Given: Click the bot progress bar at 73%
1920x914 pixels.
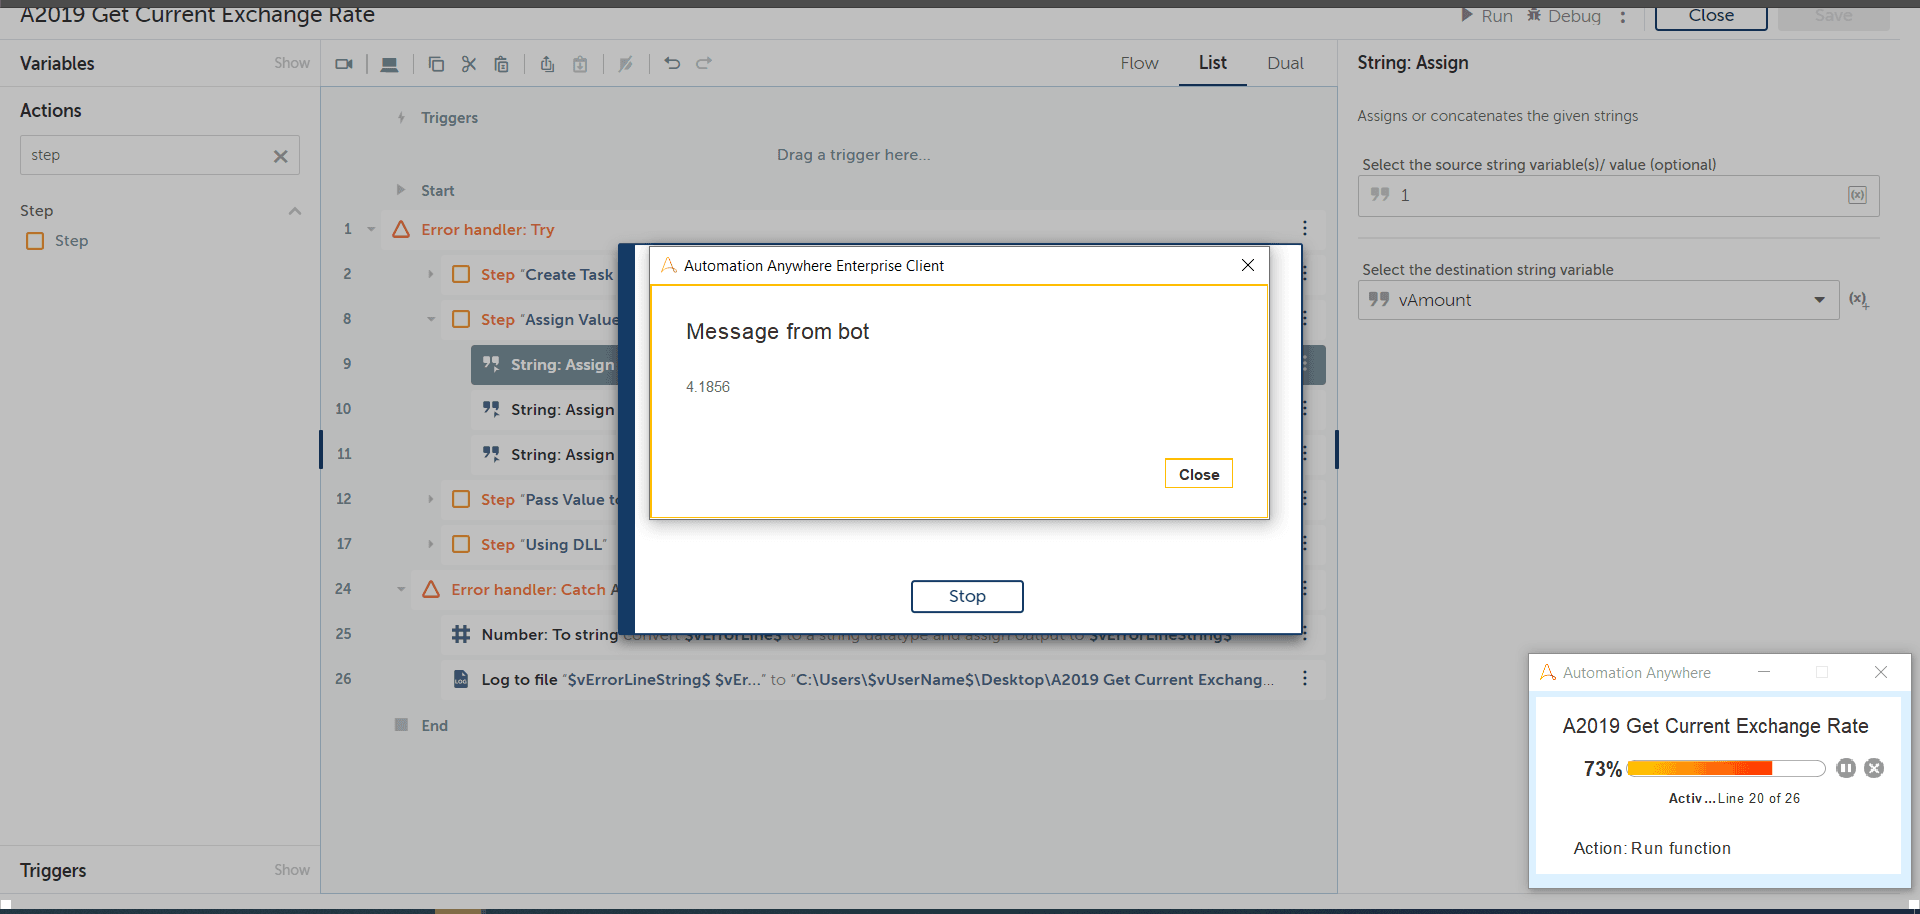Looking at the screenshot, I should (x=1726, y=768).
